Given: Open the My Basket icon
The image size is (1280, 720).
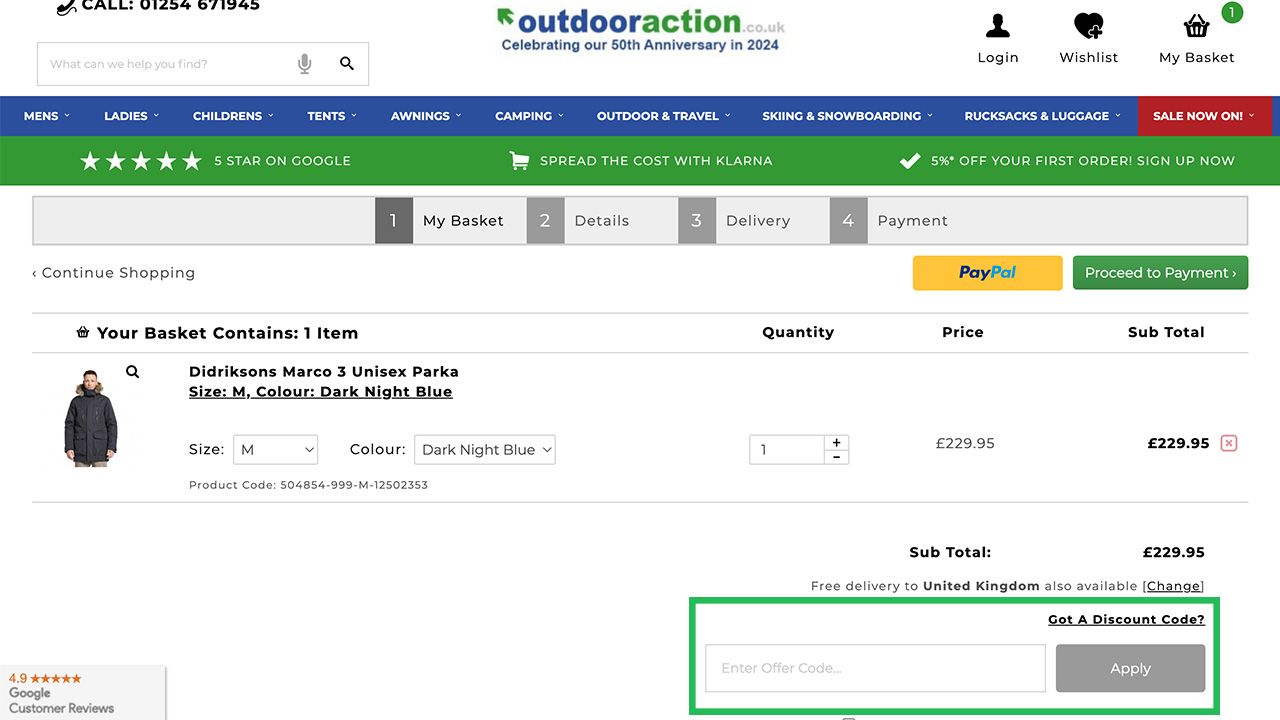Looking at the screenshot, I should pyautogui.click(x=1197, y=26).
